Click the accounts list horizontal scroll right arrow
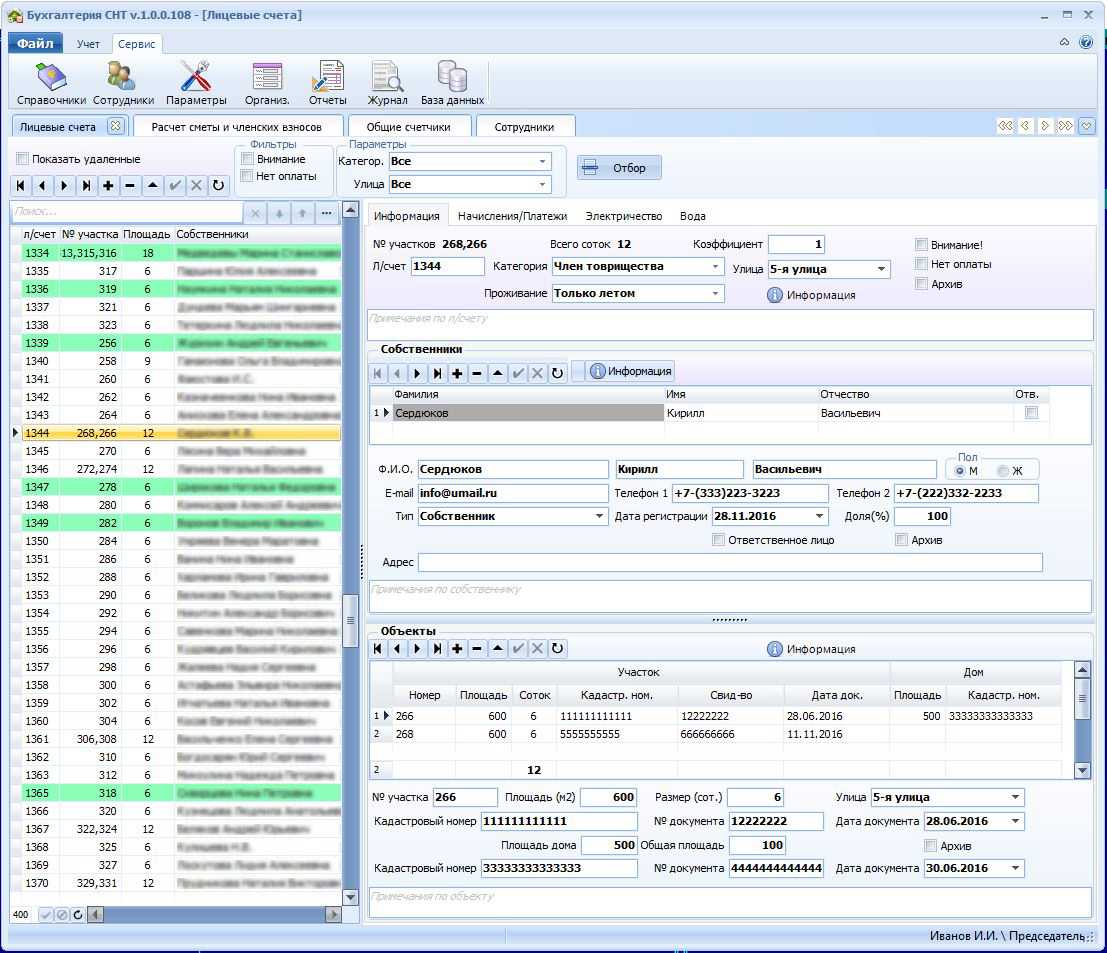This screenshot has width=1107, height=953. click(333, 915)
